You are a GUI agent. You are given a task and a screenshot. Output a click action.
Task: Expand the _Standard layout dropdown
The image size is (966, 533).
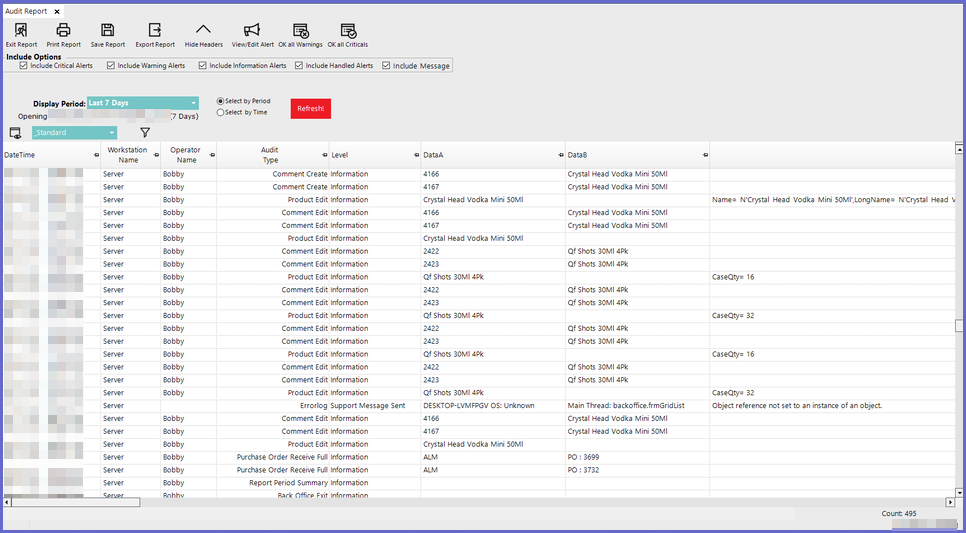[x=112, y=133]
